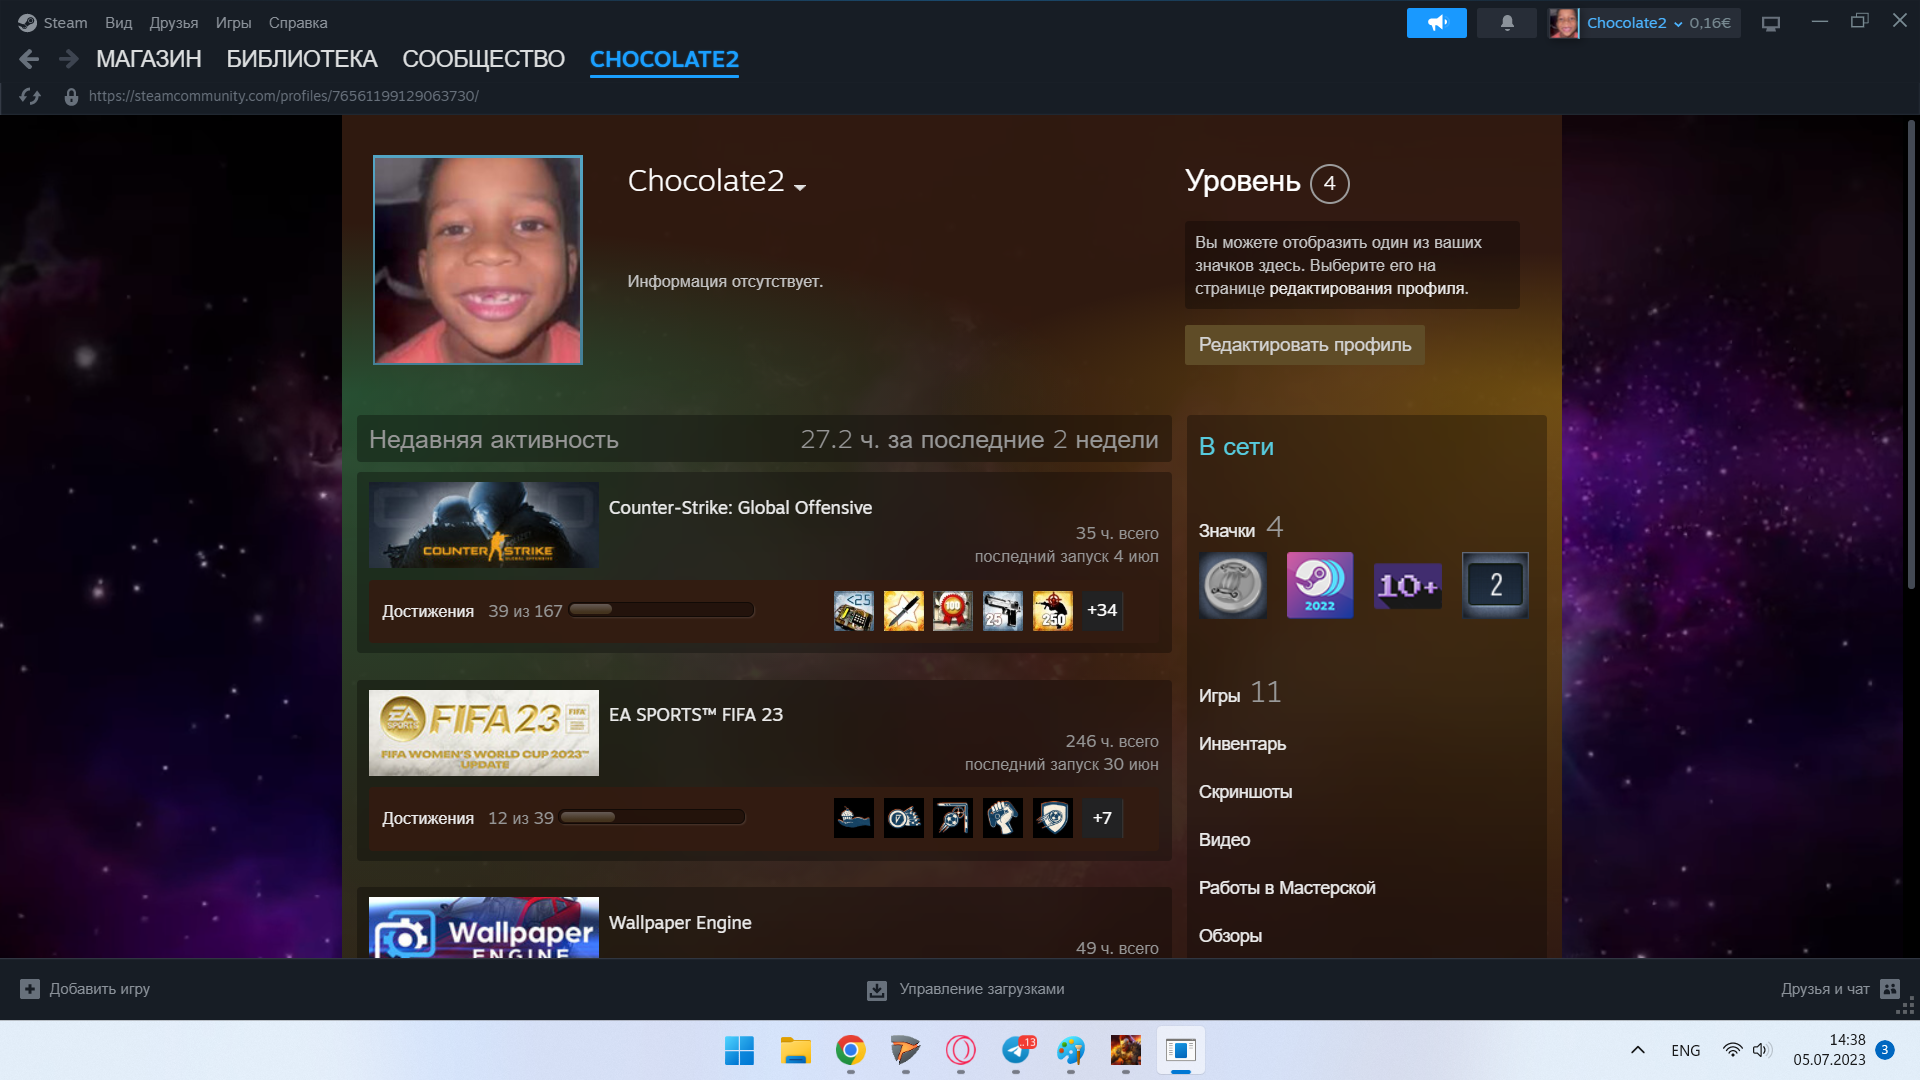
Task: Click the FIFA 23 fist achievement icon
Action: point(1003,818)
